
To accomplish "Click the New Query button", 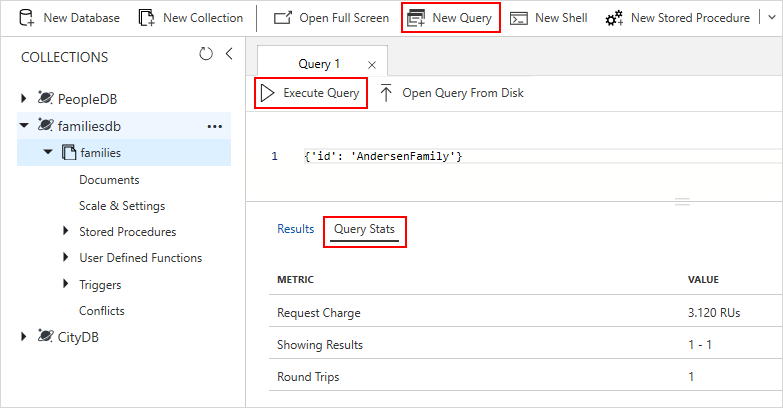I will [x=450, y=18].
